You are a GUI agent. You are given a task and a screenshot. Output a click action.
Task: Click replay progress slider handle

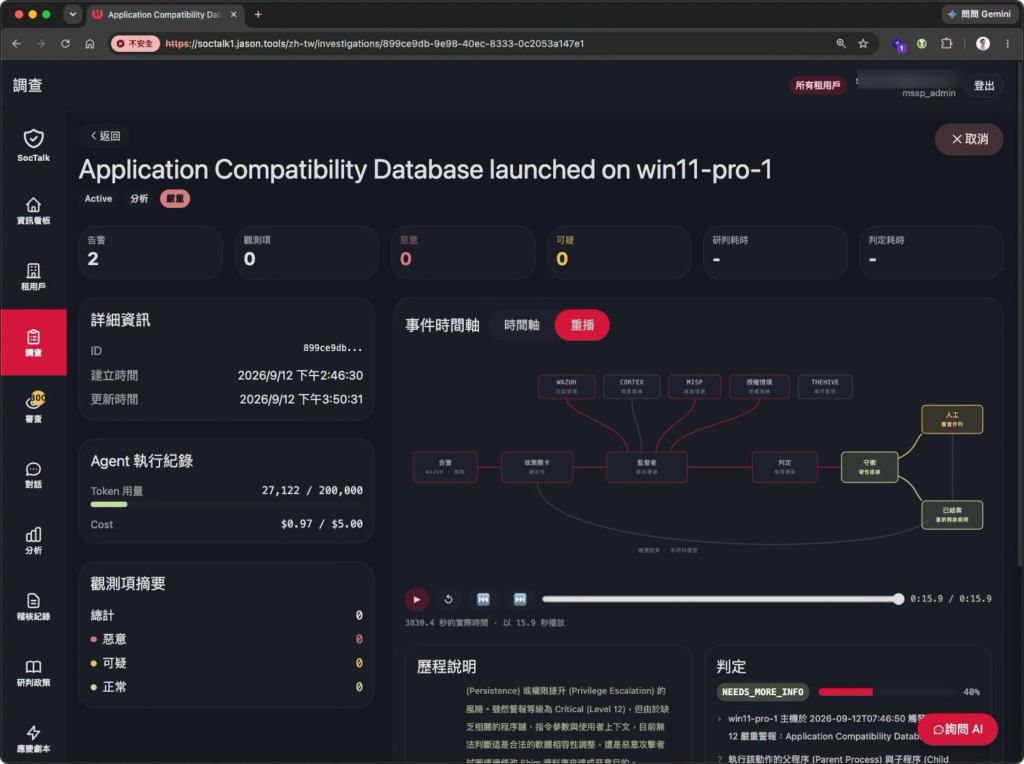point(899,599)
